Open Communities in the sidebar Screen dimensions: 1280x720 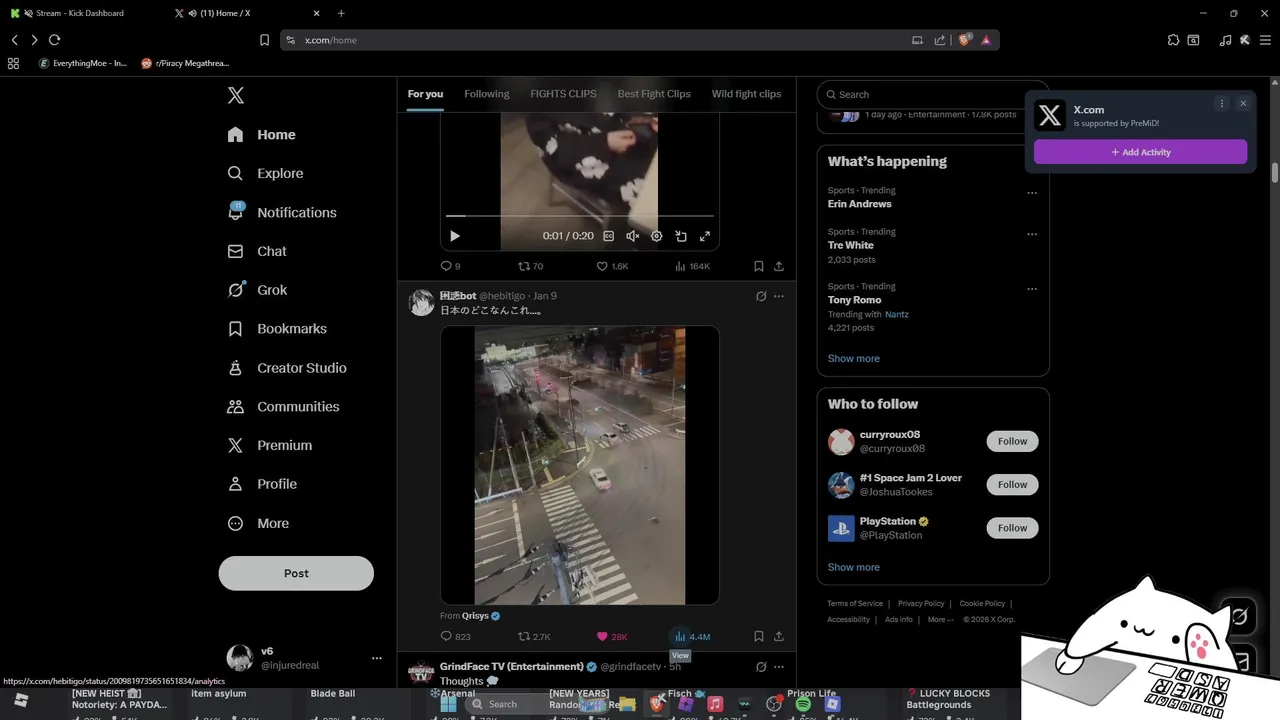click(x=283, y=406)
